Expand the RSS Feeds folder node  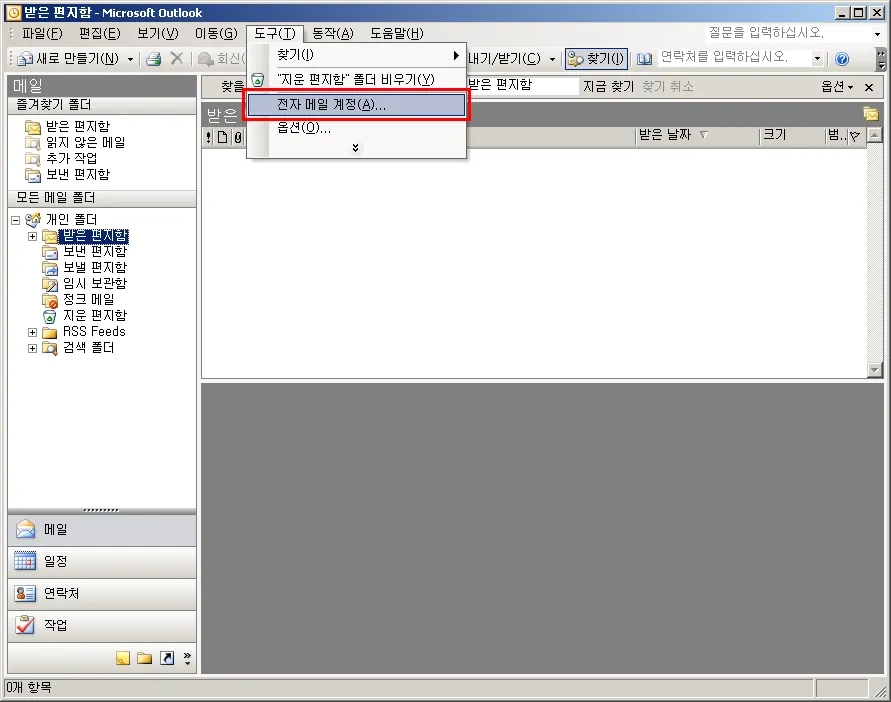(x=32, y=332)
